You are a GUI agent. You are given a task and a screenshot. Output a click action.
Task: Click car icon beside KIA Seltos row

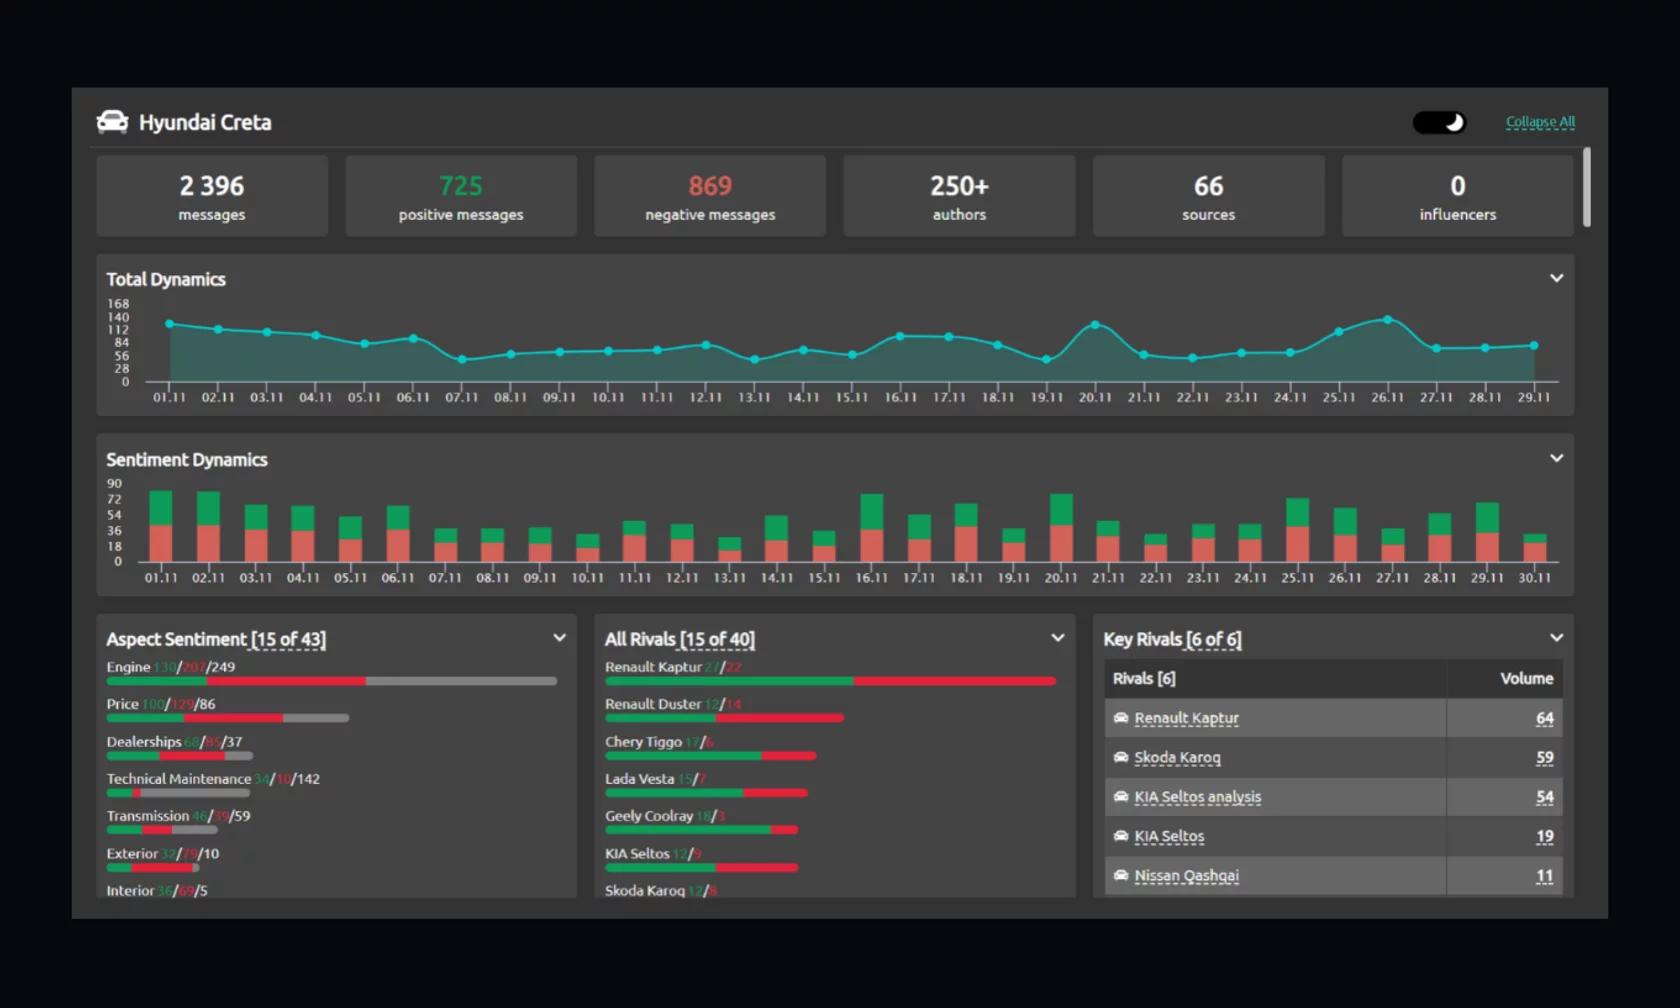(x=1121, y=836)
